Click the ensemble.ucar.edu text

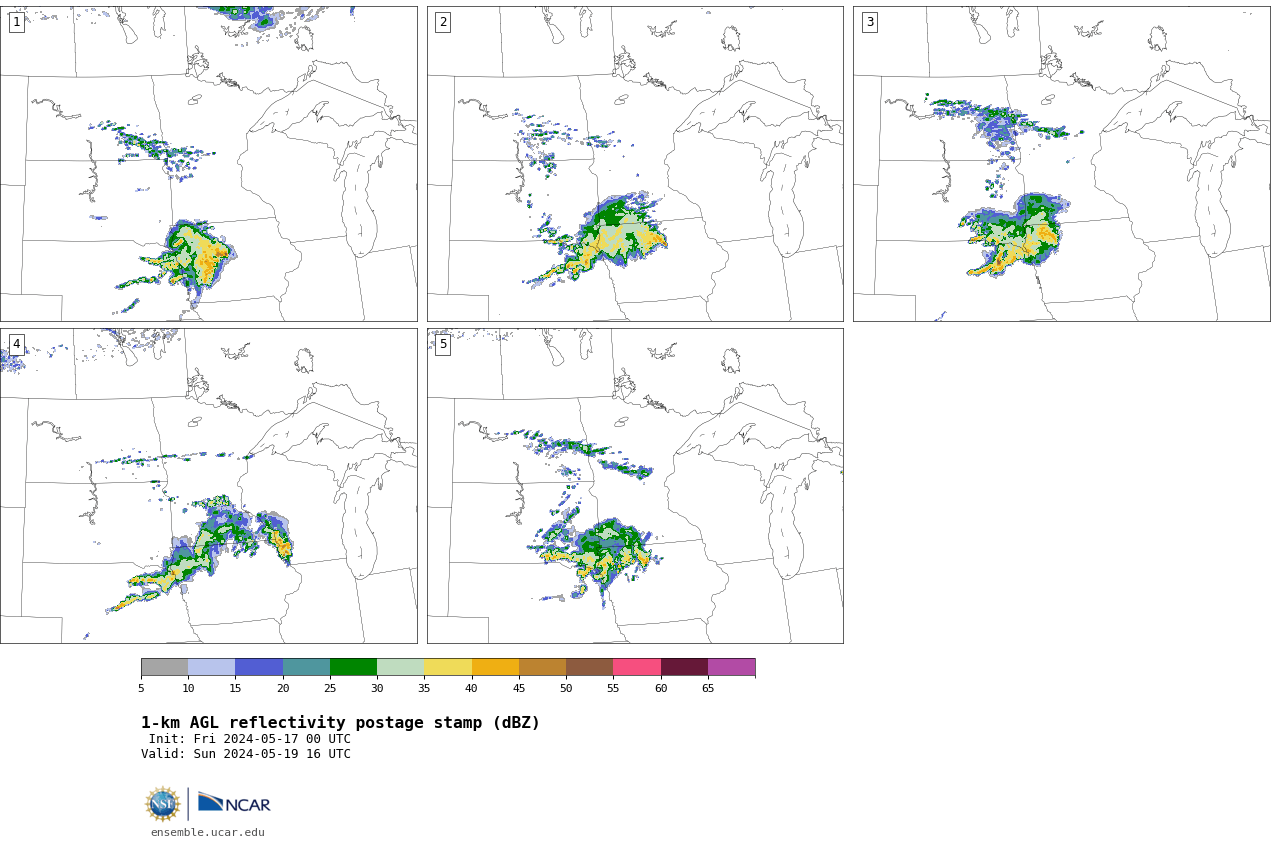click(208, 832)
